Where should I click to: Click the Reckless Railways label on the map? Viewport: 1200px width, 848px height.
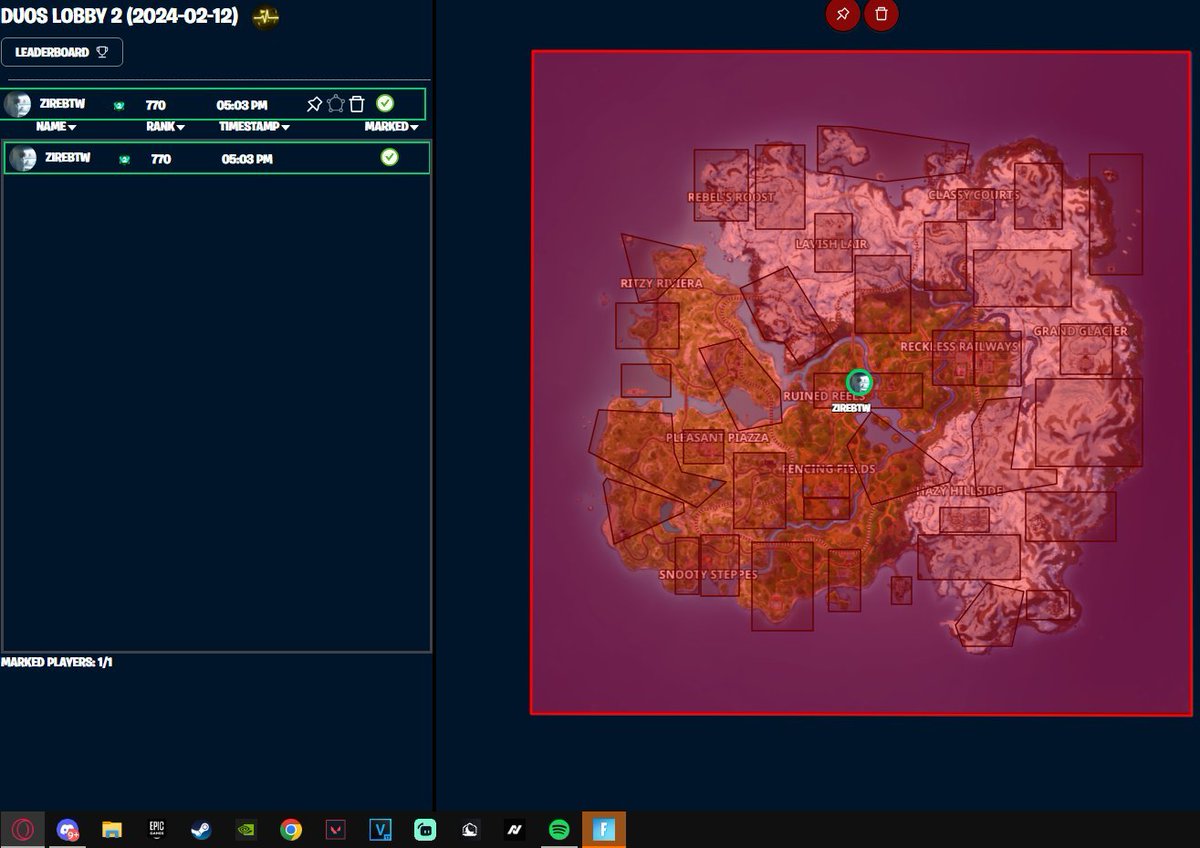959,347
